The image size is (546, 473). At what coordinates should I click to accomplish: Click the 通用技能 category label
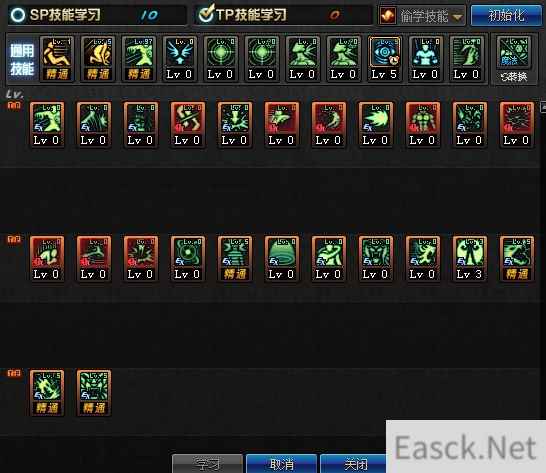tap(22, 60)
